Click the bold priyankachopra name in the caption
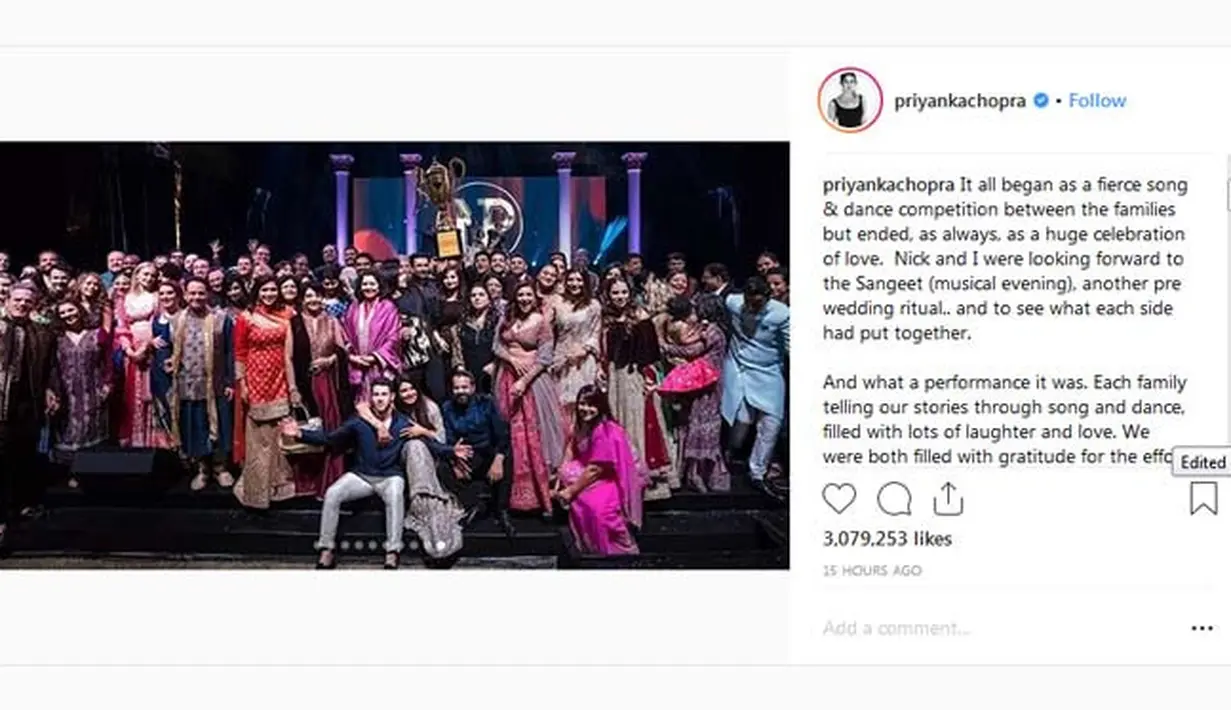1231x710 pixels. click(x=889, y=186)
